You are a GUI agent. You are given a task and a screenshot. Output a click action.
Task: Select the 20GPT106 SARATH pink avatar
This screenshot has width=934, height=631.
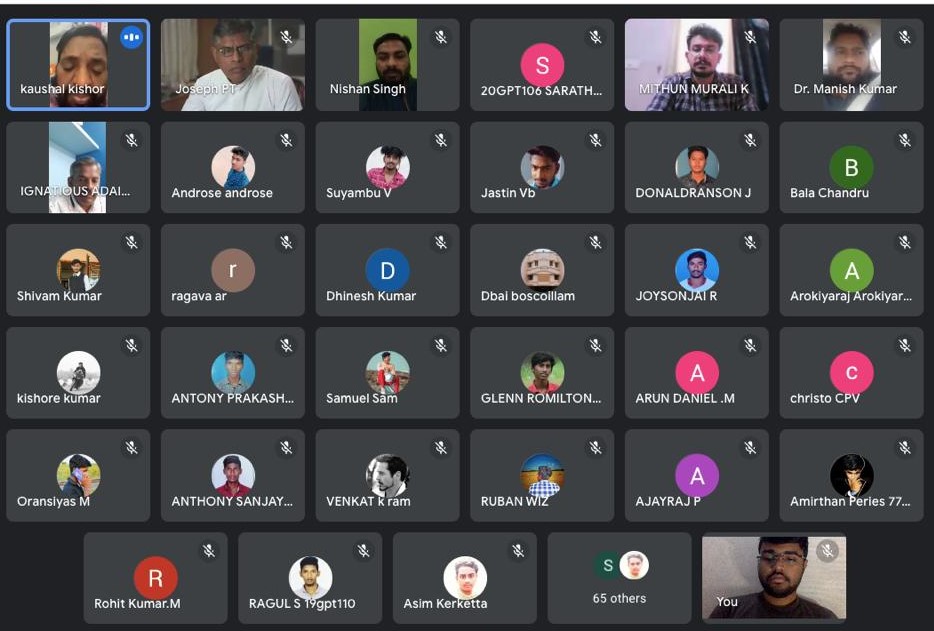542,65
